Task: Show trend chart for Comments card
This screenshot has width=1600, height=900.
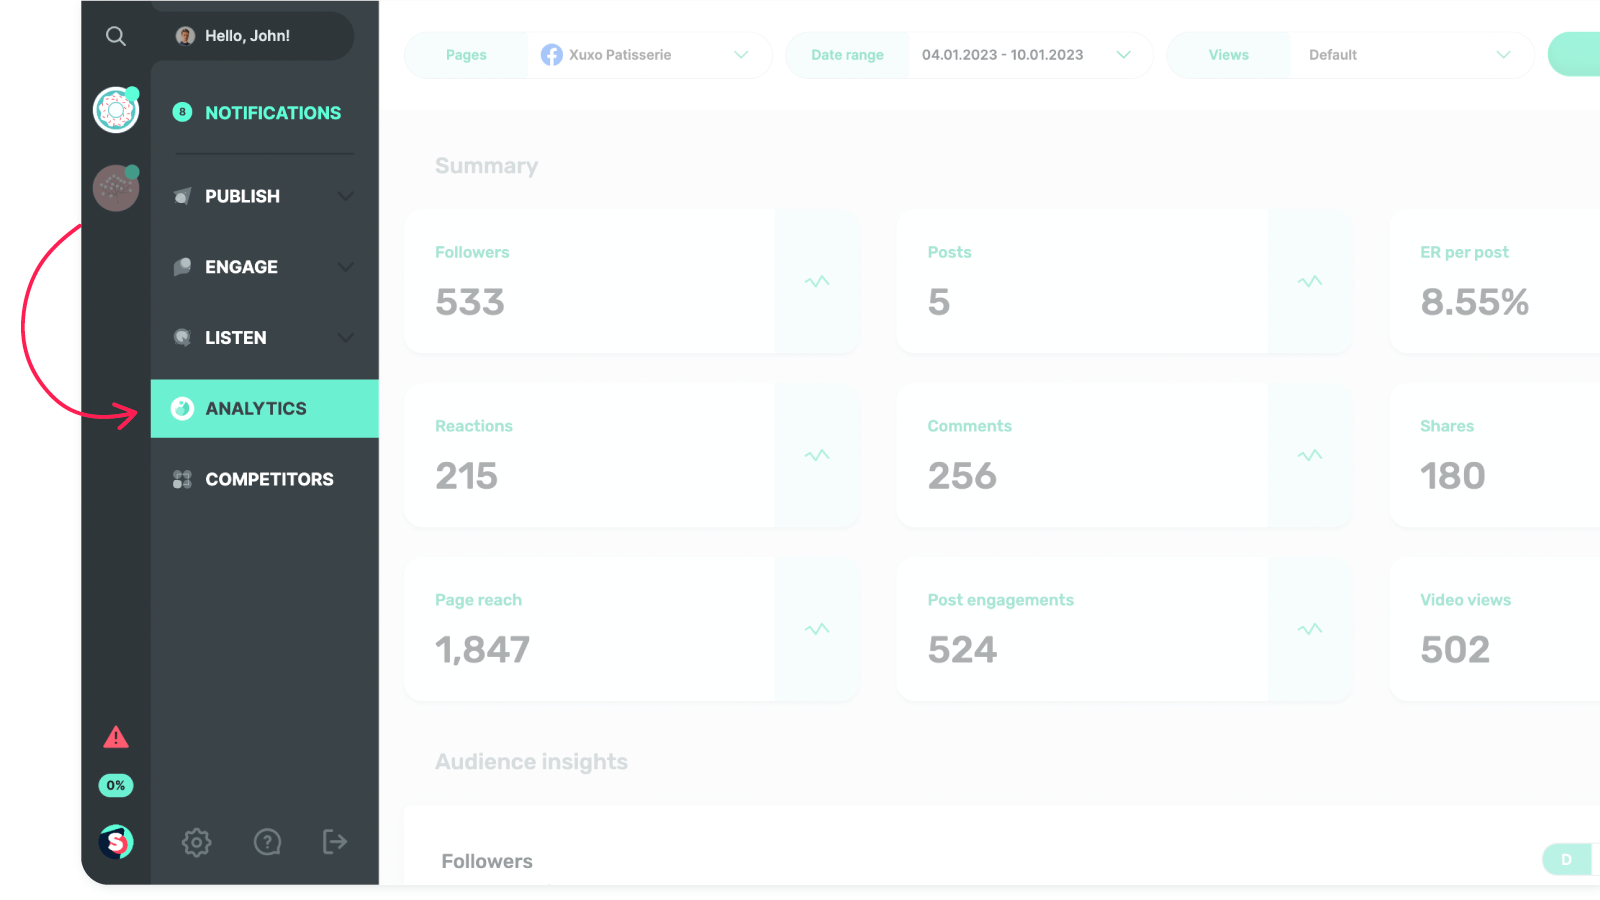Action: coord(1310,455)
